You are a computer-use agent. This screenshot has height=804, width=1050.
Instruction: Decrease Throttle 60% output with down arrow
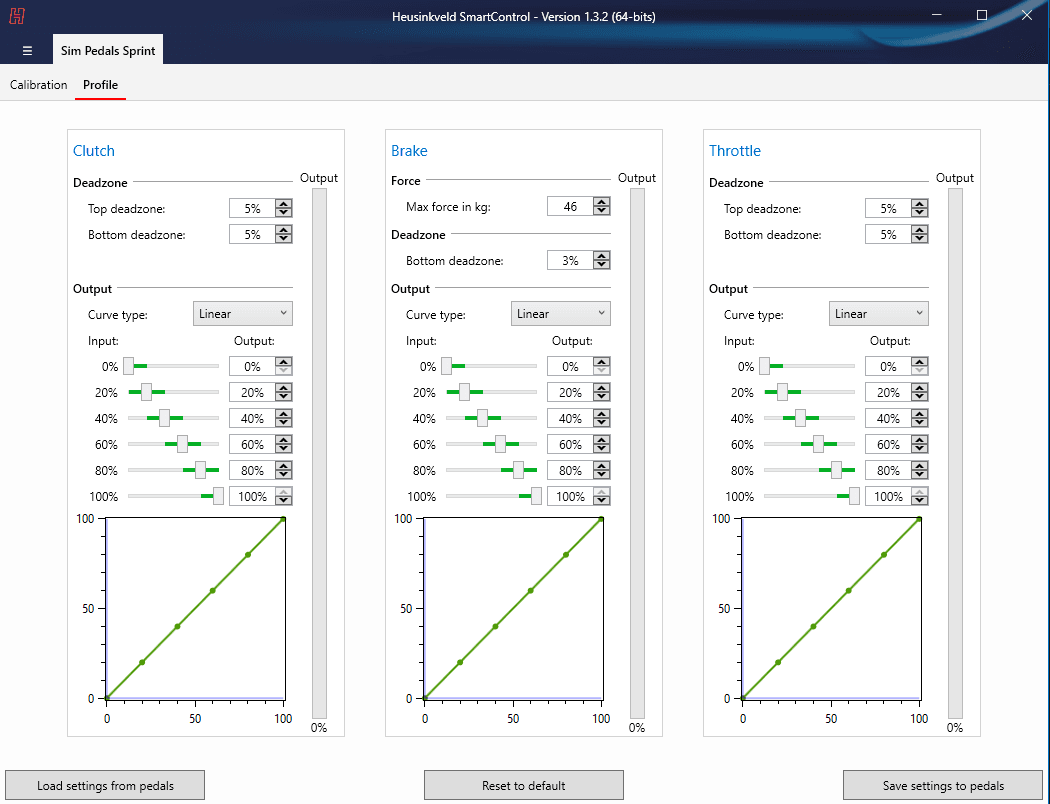tap(920, 449)
